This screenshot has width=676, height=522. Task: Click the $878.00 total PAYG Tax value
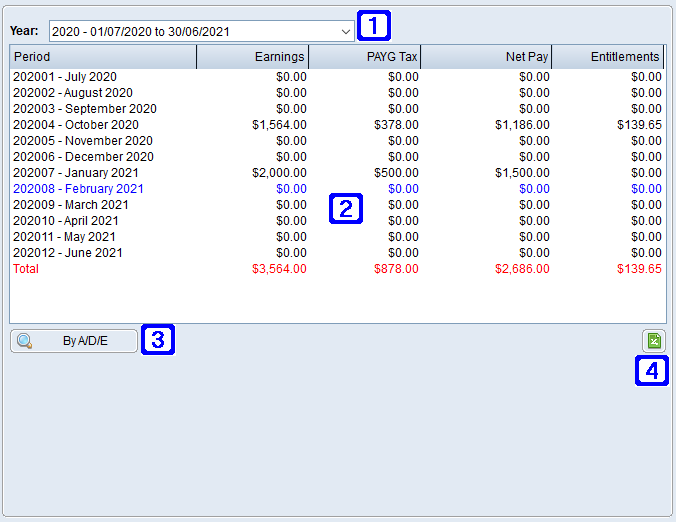[x=396, y=269]
